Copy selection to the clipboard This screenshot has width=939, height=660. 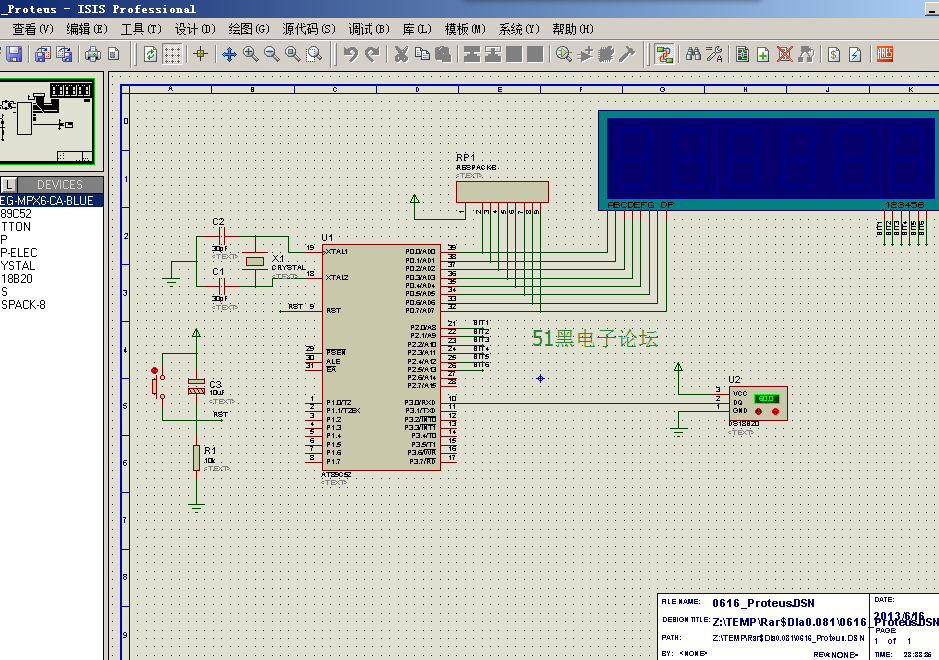pyautogui.click(x=422, y=55)
